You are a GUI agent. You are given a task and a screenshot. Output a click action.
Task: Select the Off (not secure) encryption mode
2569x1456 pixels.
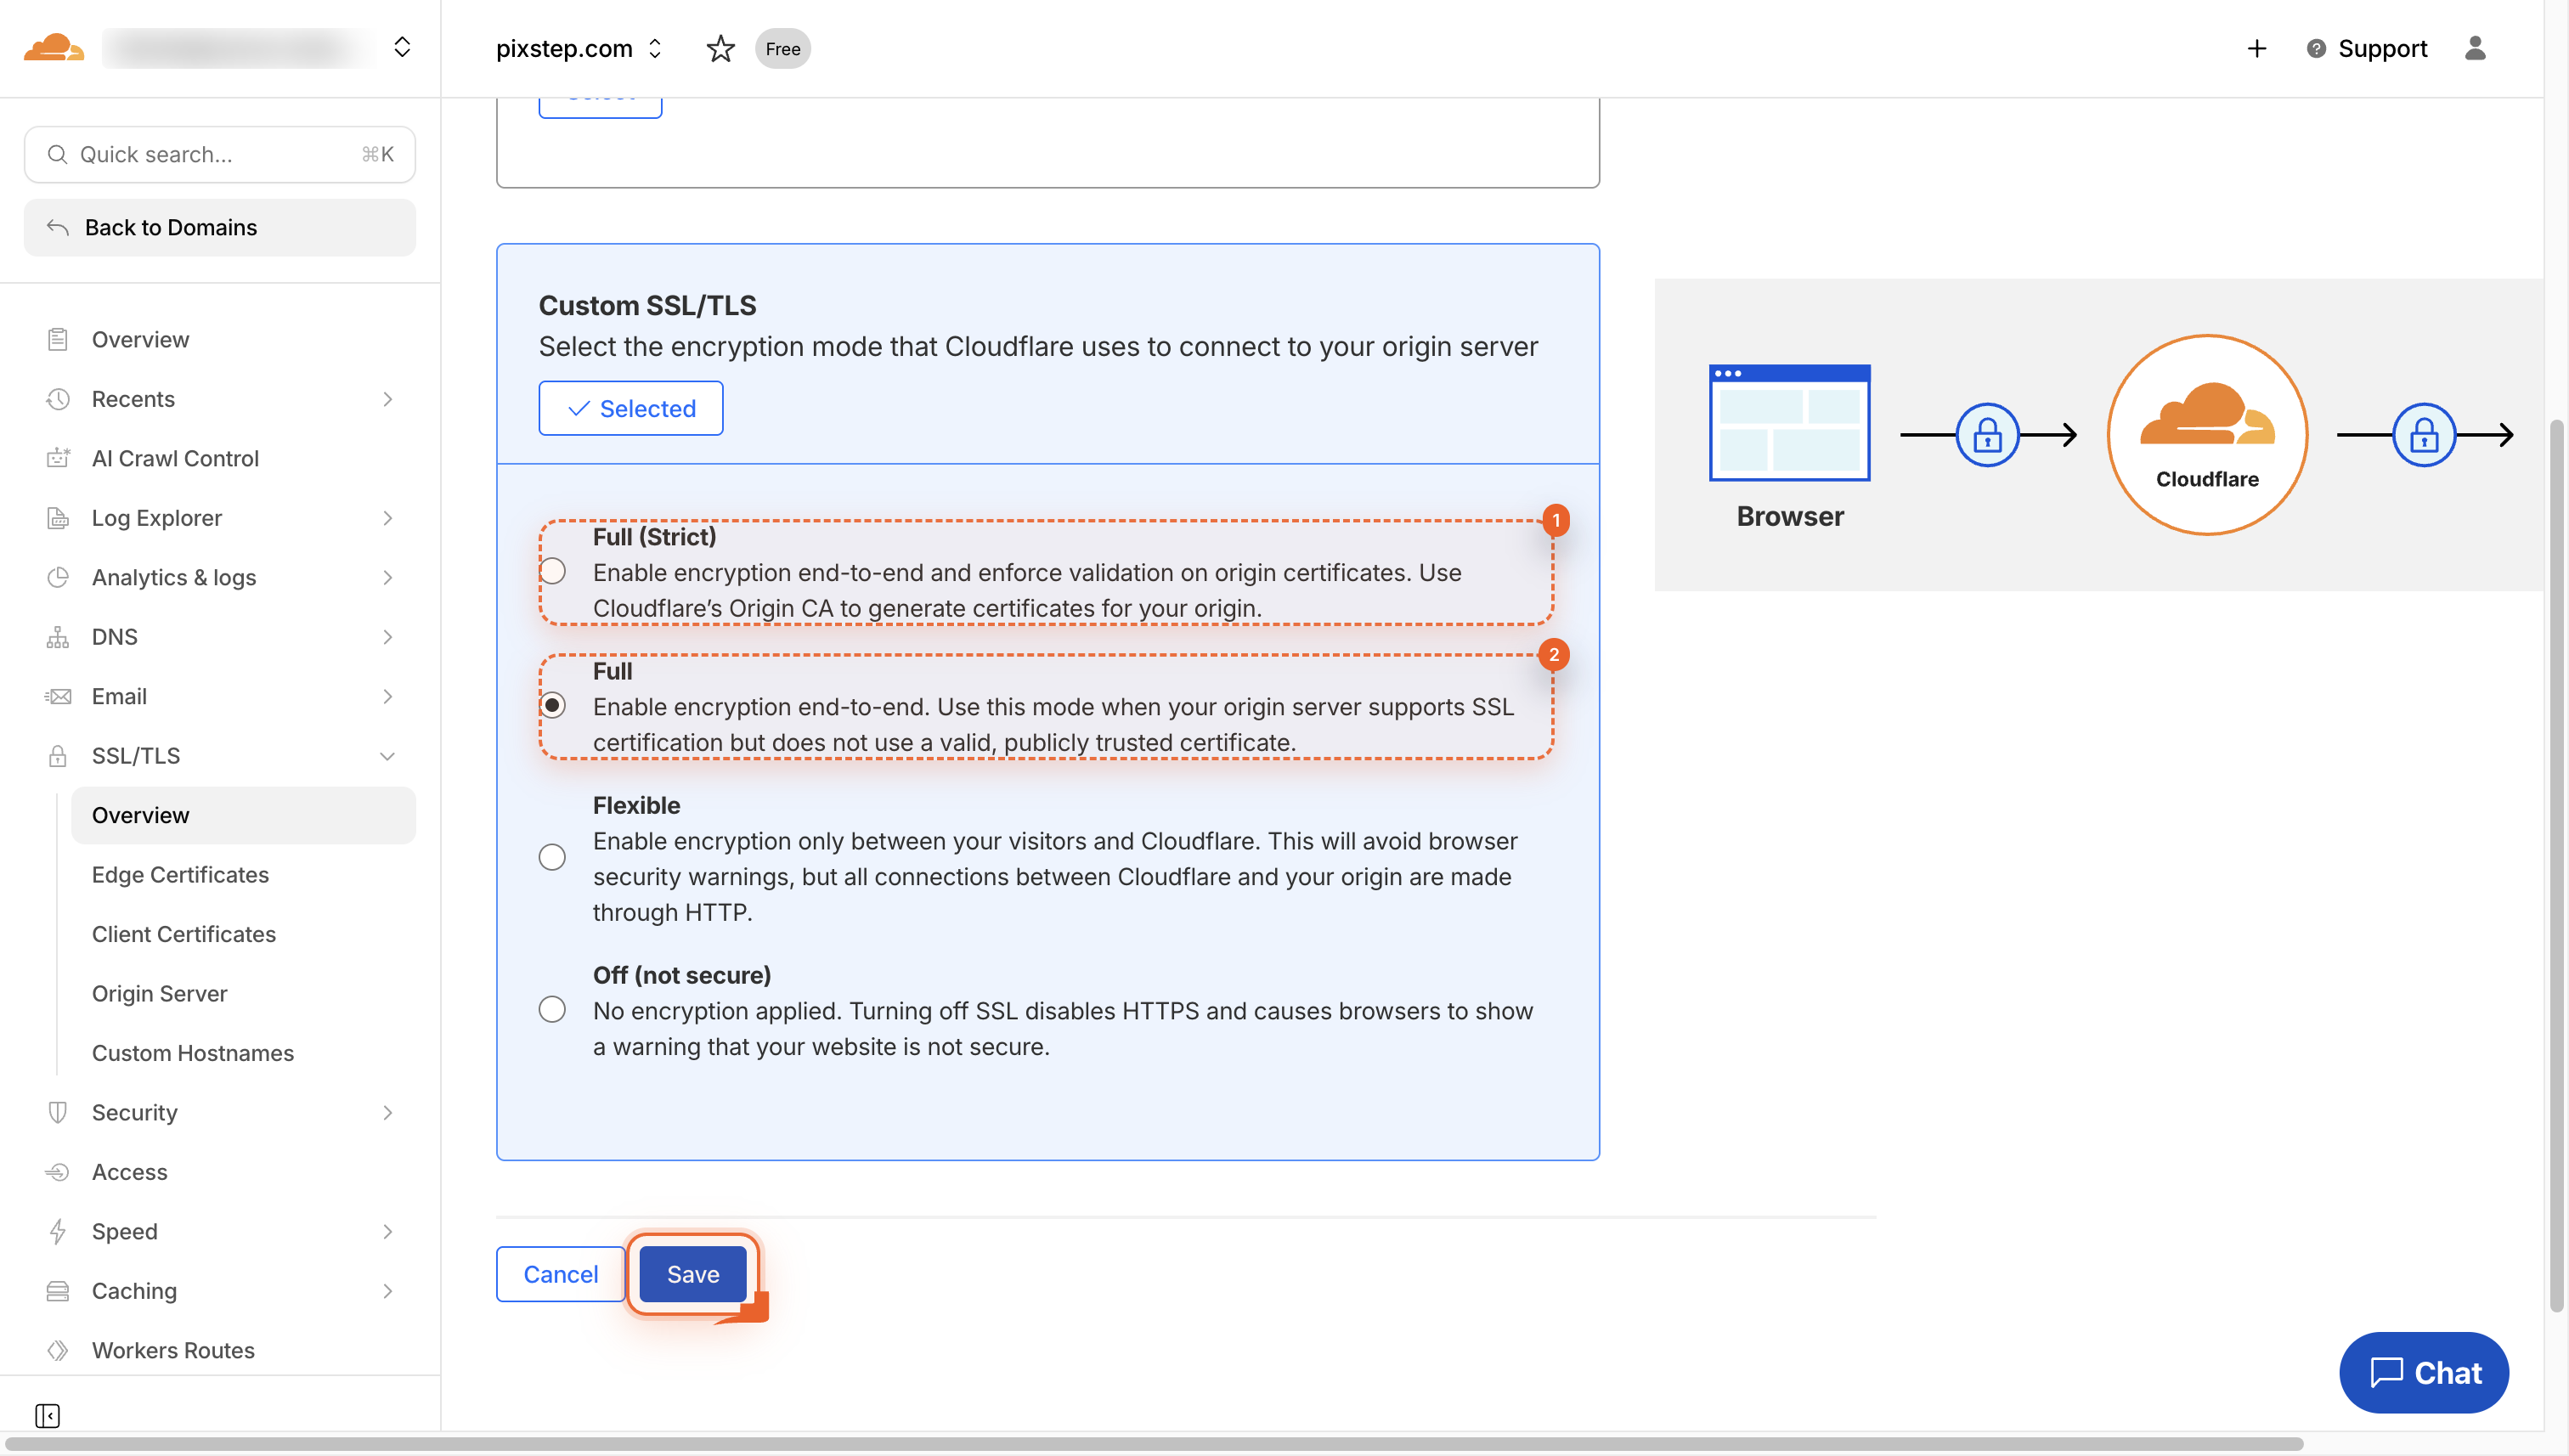tap(553, 1009)
